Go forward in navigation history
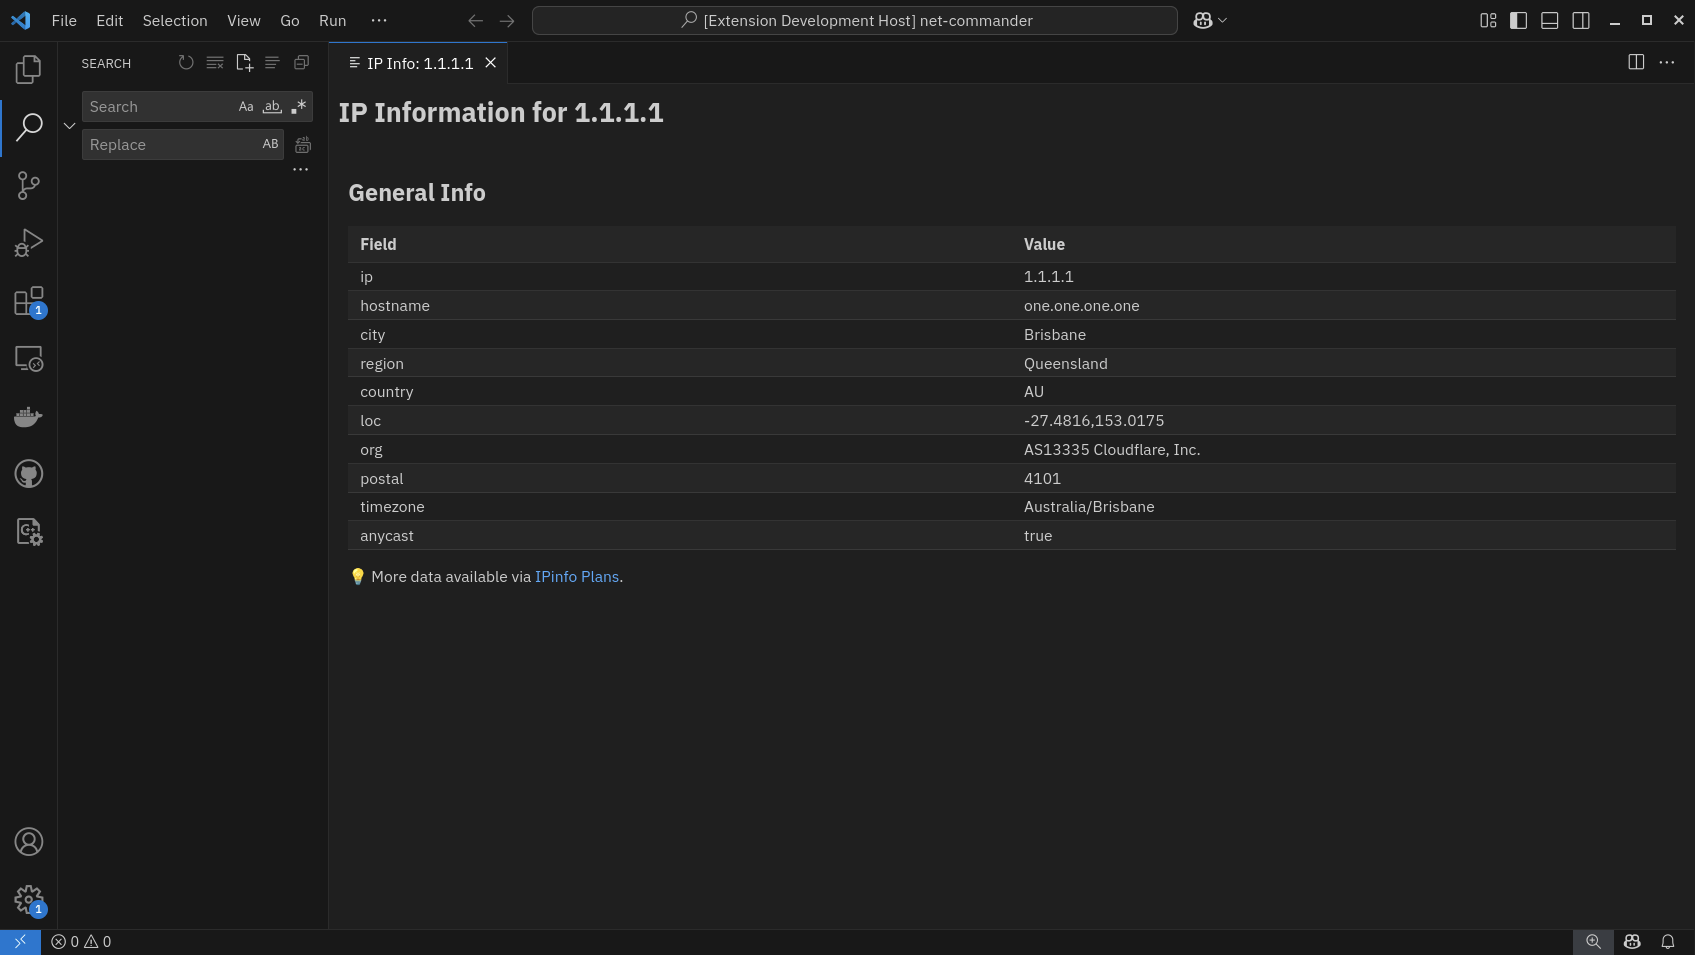1695x955 pixels. click(x=507, y=20)
